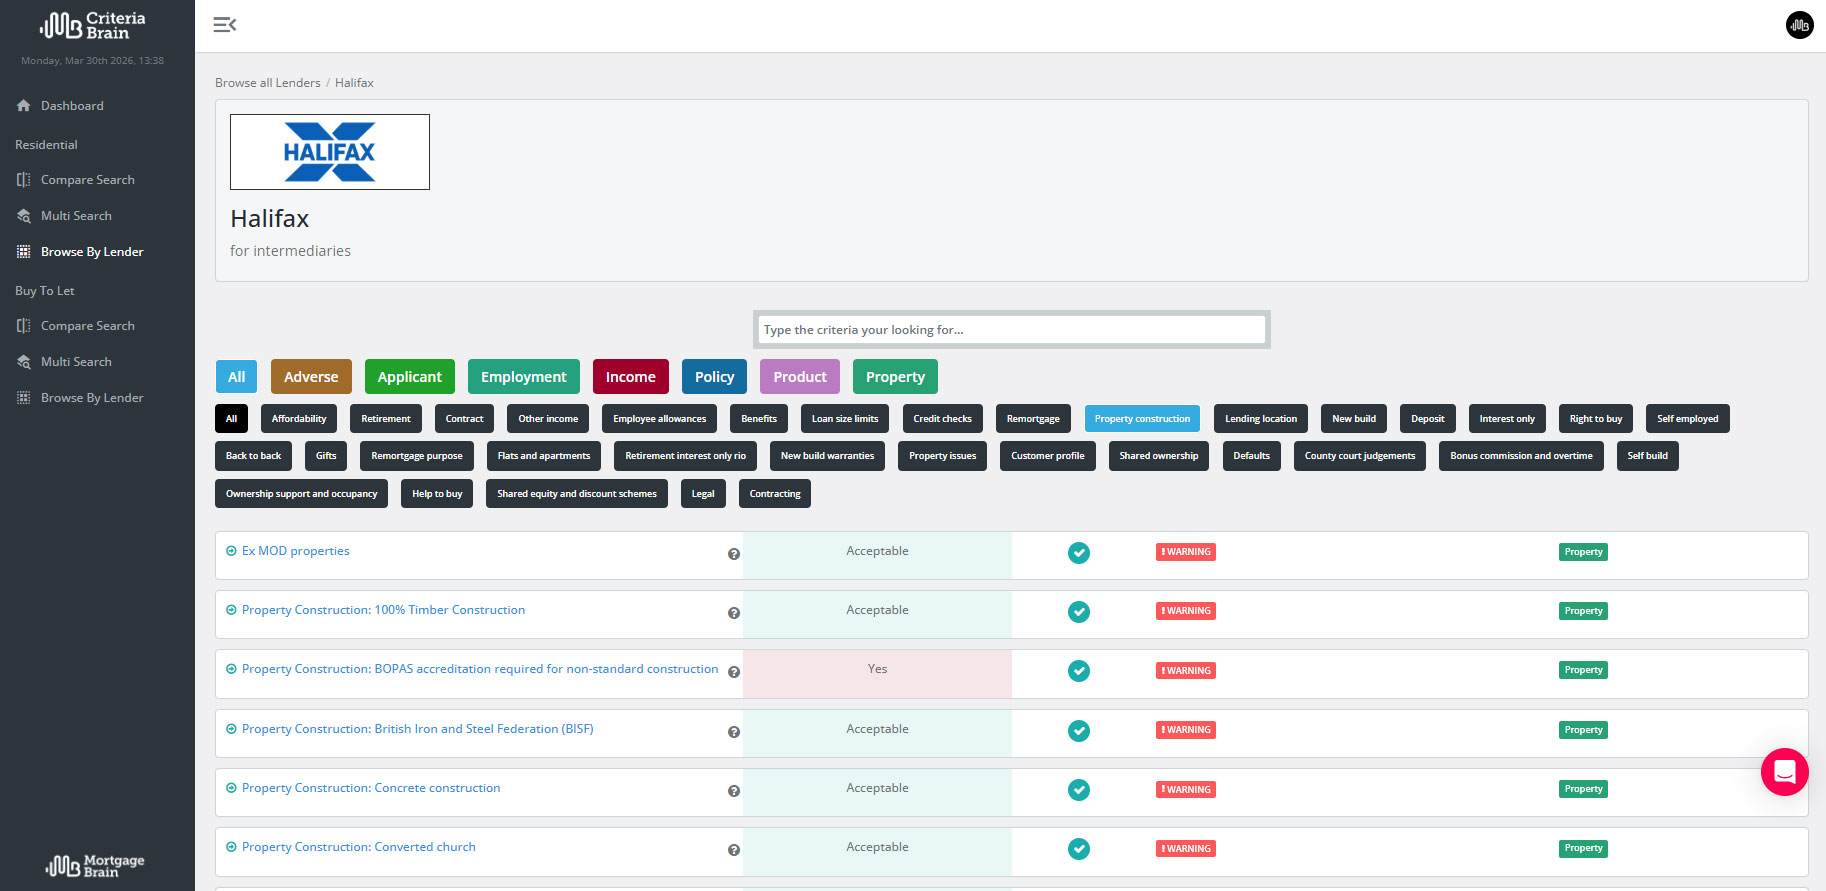Open Dashboard in the sidebar
Viewport: 1826px width, 891px height.
coord(71,106)
